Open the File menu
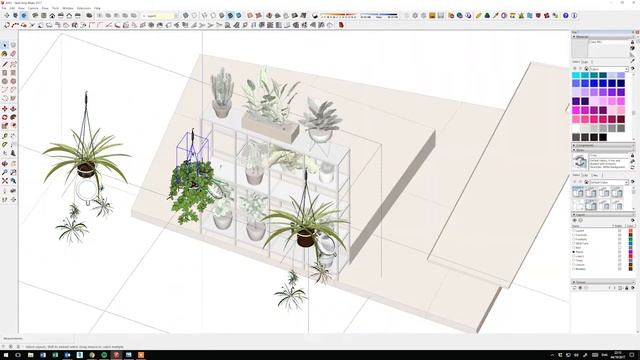Screen dimensions: 640x360 click(x=4, y=8)
